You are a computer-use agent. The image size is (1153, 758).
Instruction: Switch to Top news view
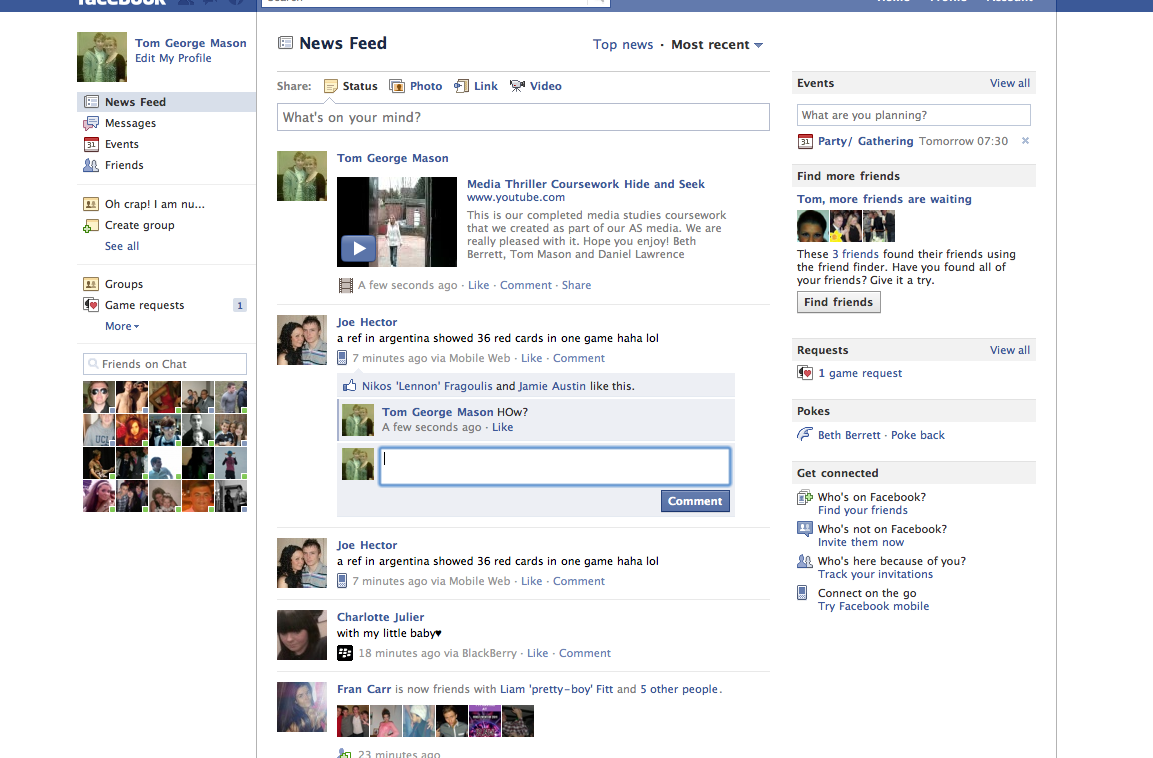tap(623, 45)
